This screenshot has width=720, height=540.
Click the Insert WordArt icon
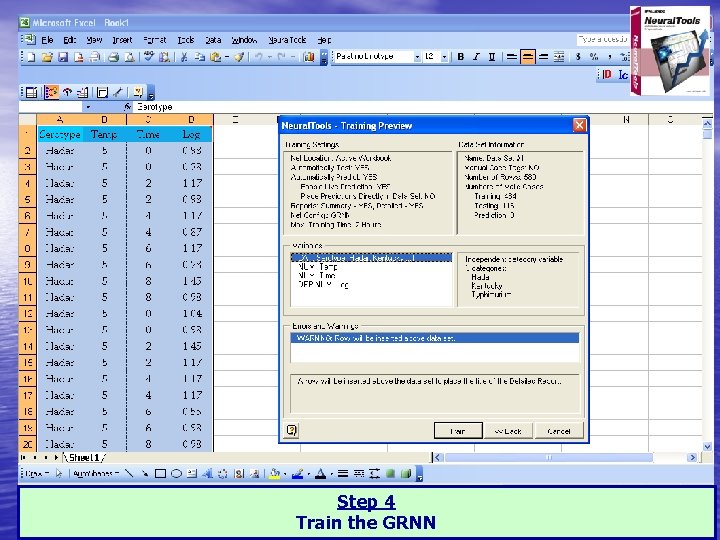pos(208,473)
